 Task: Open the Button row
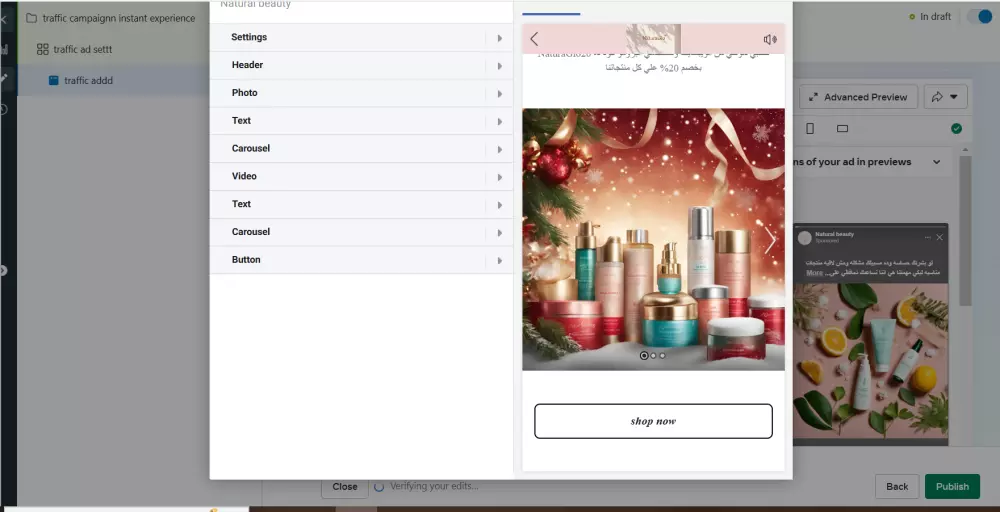[361, 260]
